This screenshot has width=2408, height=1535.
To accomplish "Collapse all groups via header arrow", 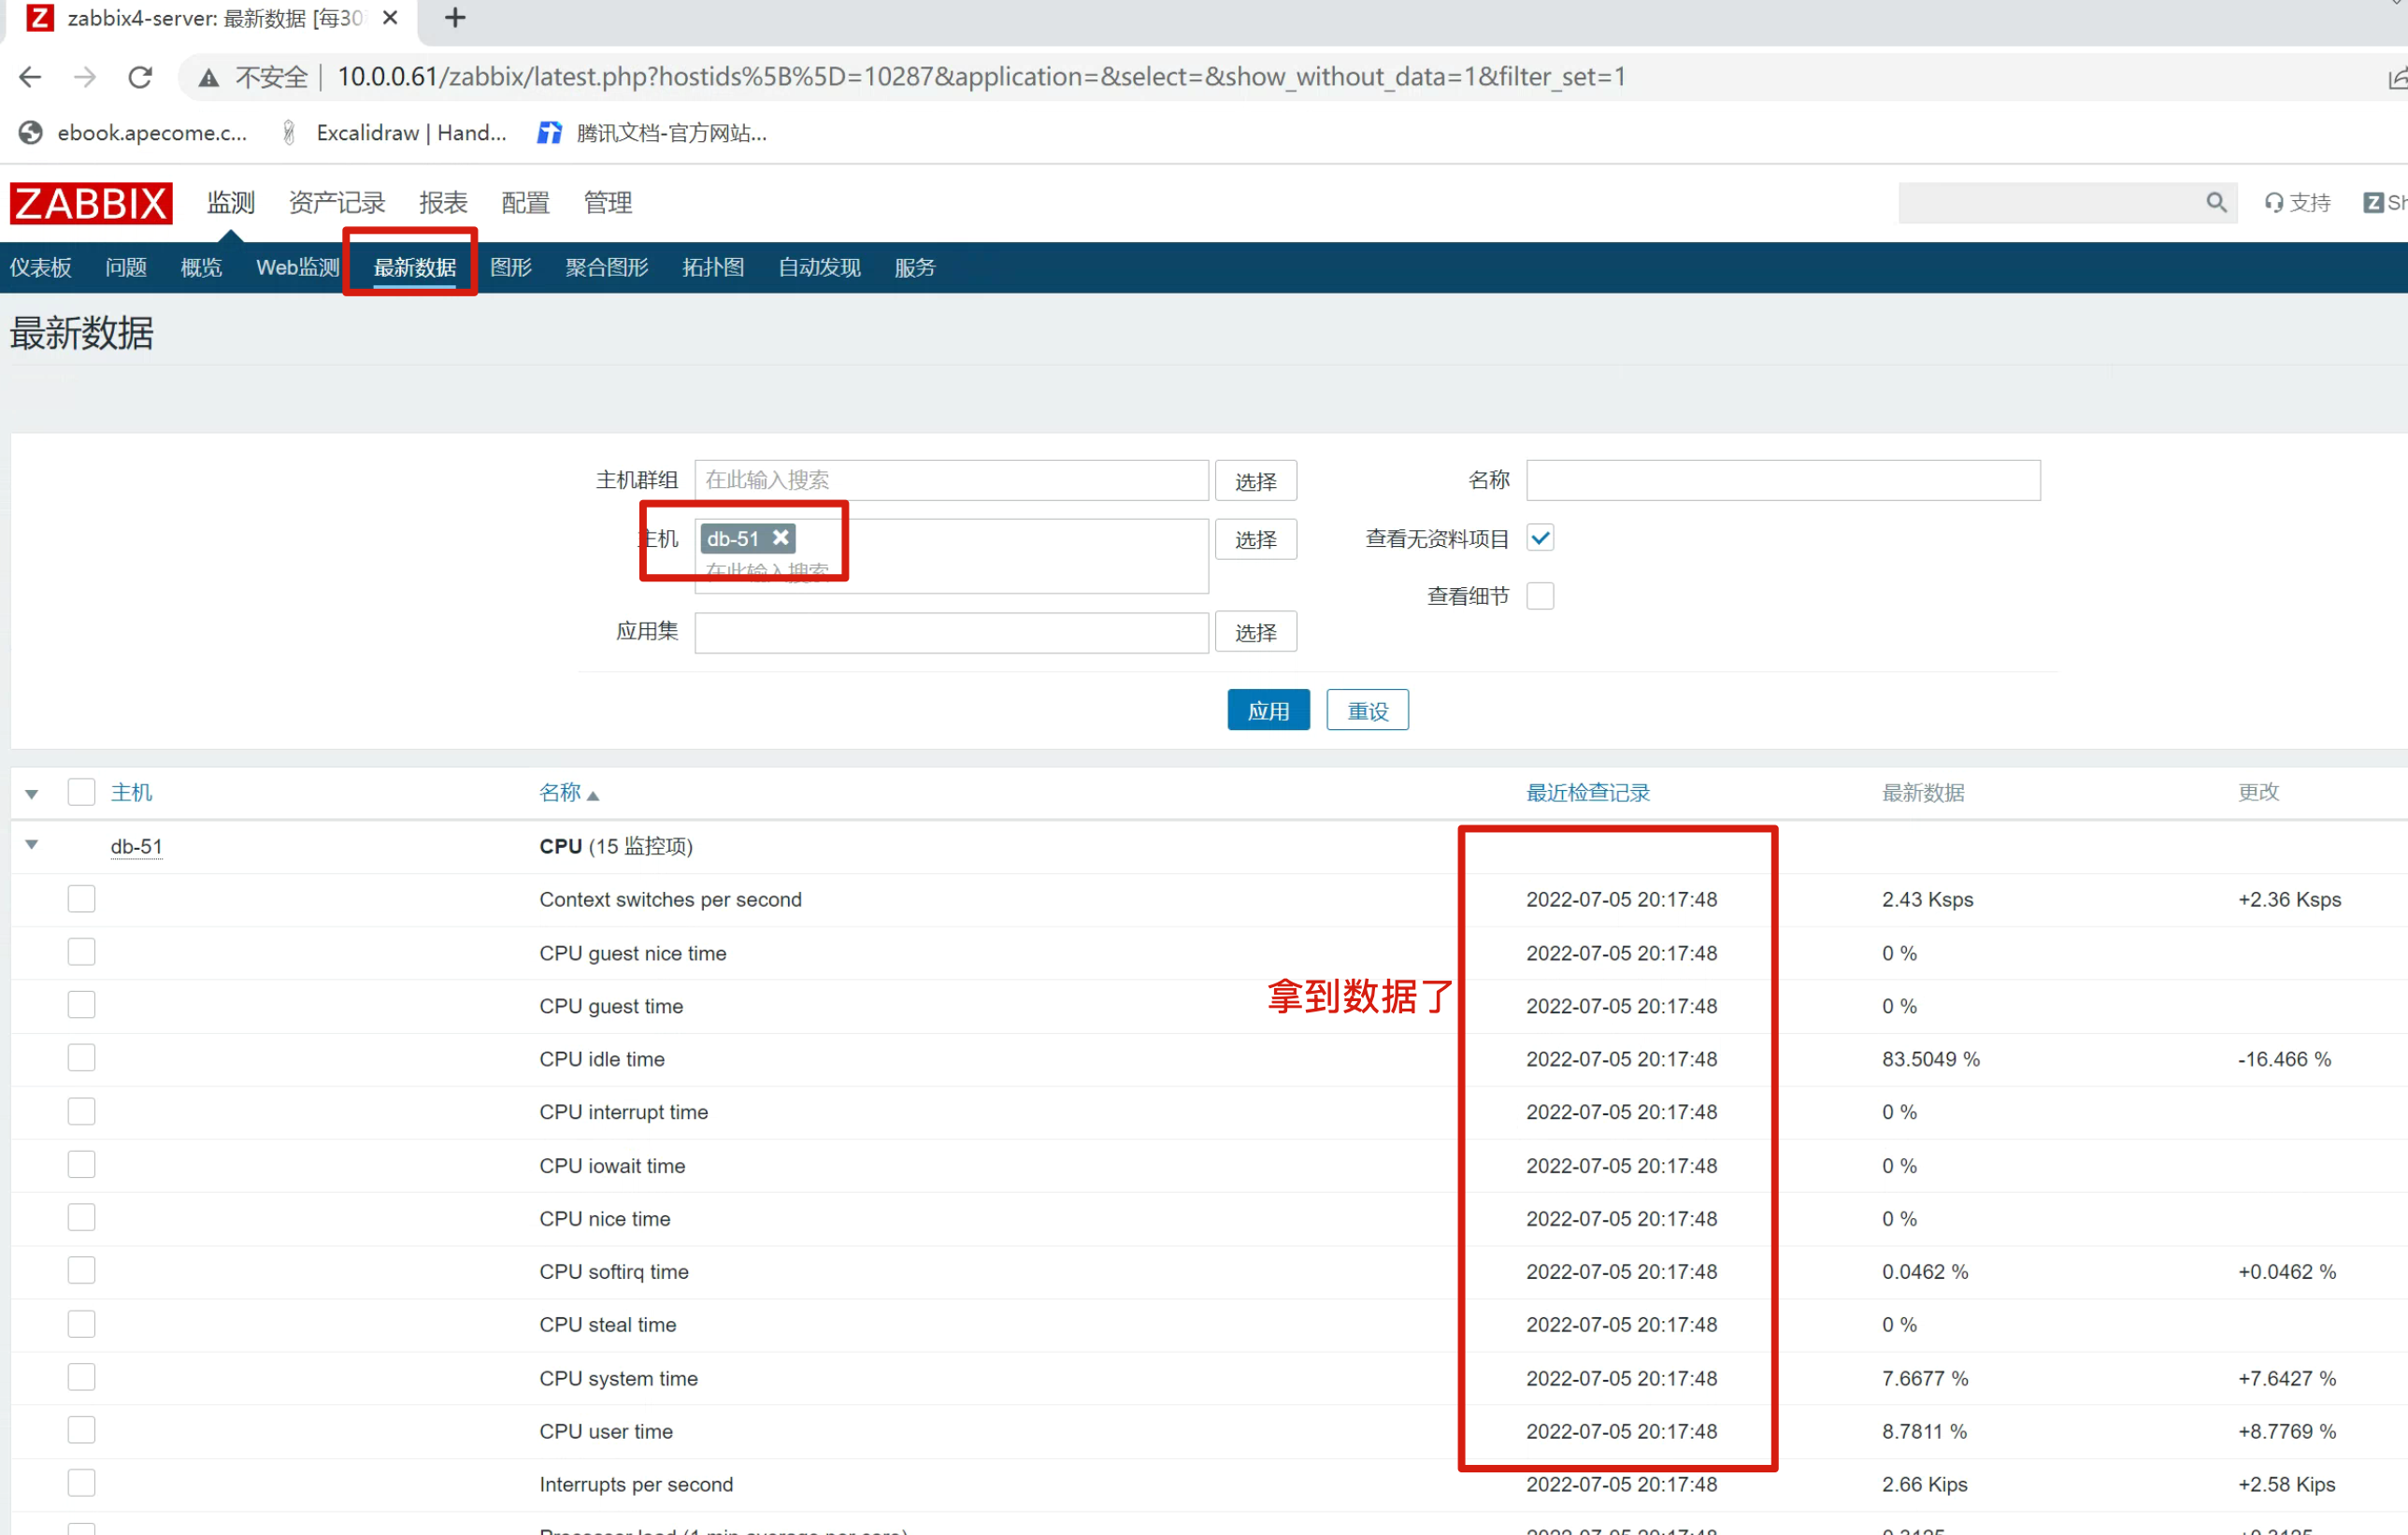I will [32, 794].
